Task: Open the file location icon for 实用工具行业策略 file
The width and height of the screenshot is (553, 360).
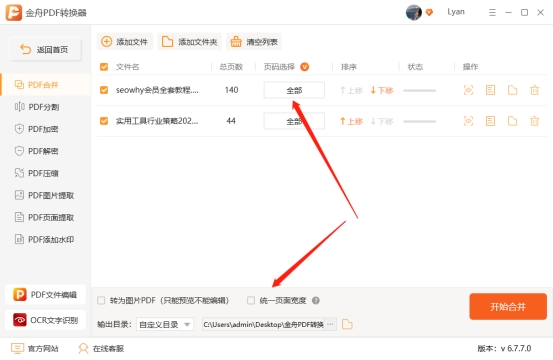Action: click(x=512, y=121)
